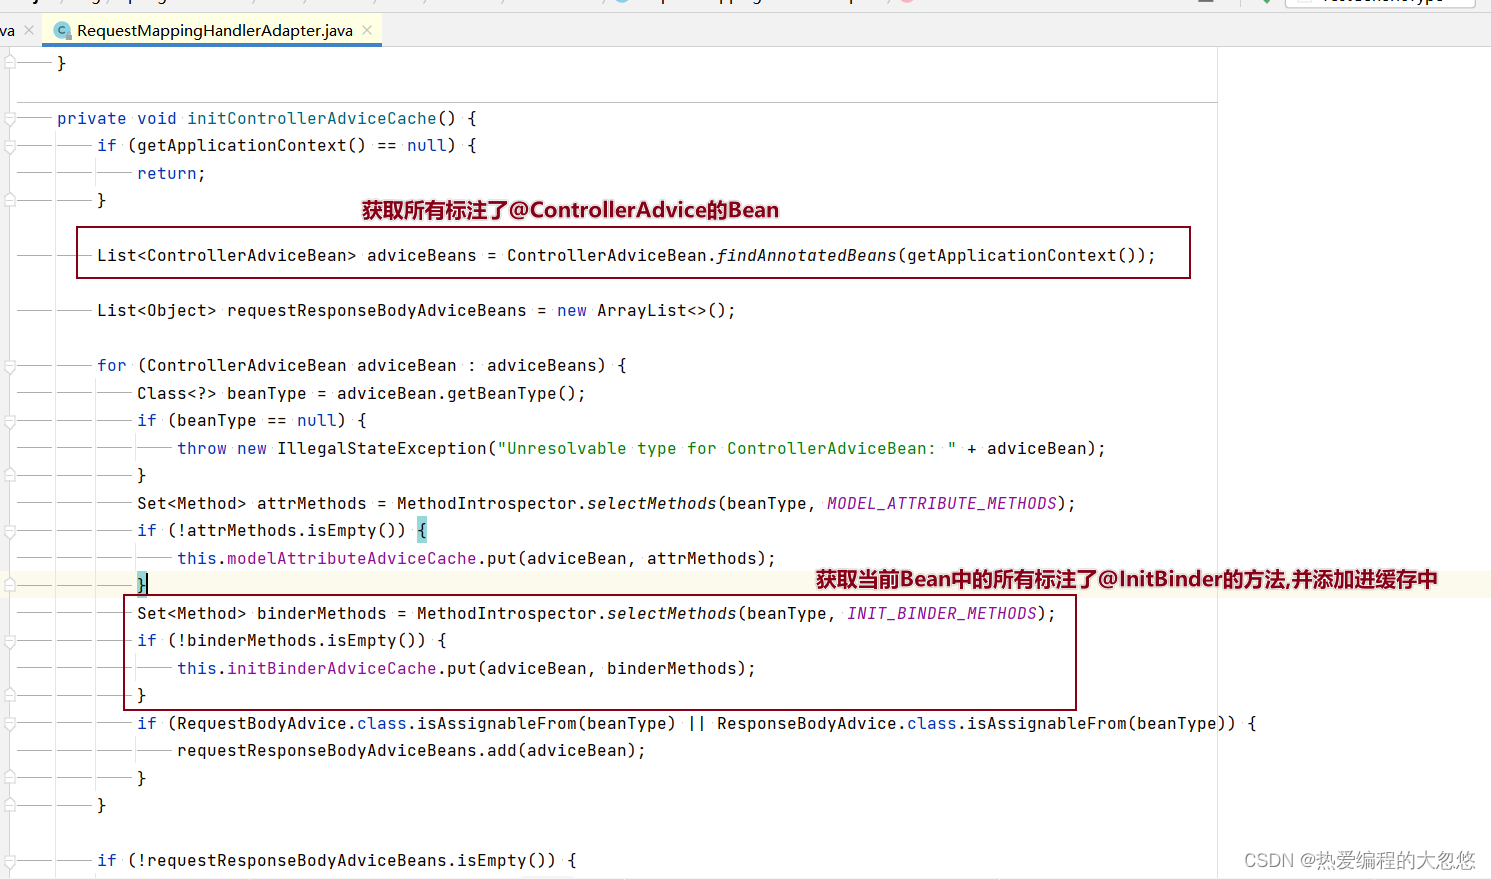Collapse the RequestBodyAdvice isAssignableFrom fold marker

[x=9, y=724]
